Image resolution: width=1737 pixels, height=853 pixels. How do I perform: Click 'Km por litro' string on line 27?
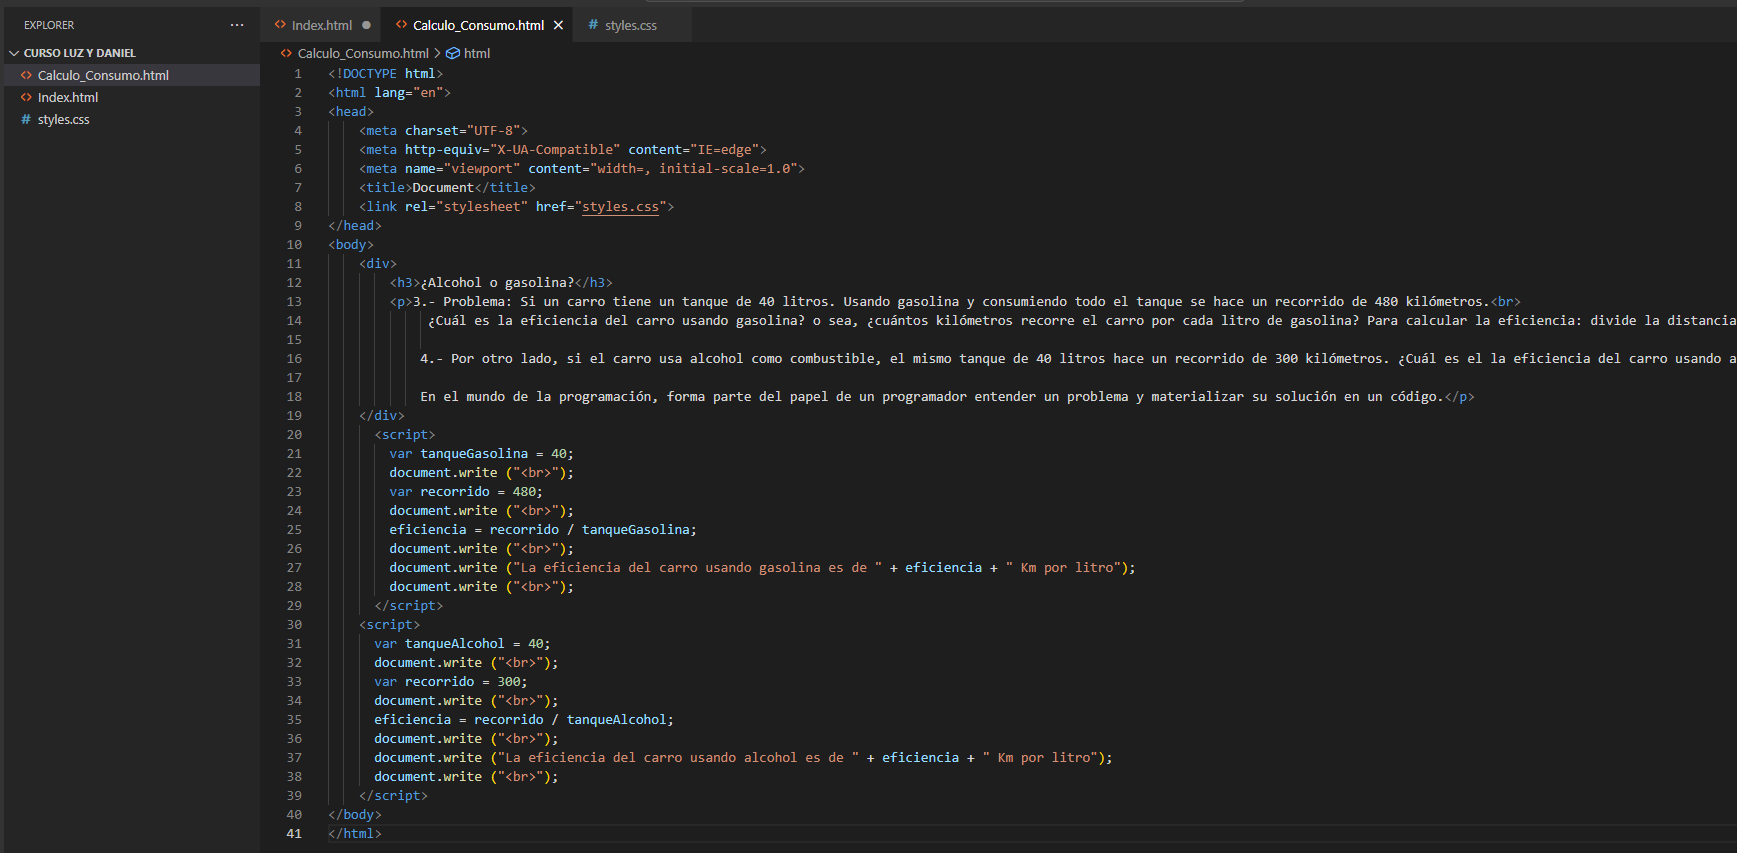point(1066,568)
